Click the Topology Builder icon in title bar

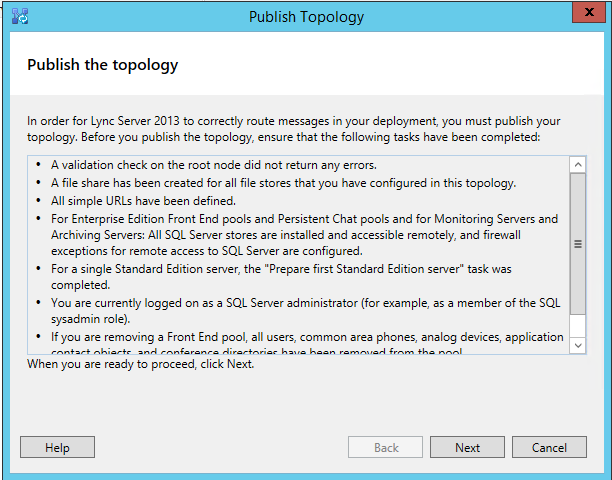tap(20, 16)
